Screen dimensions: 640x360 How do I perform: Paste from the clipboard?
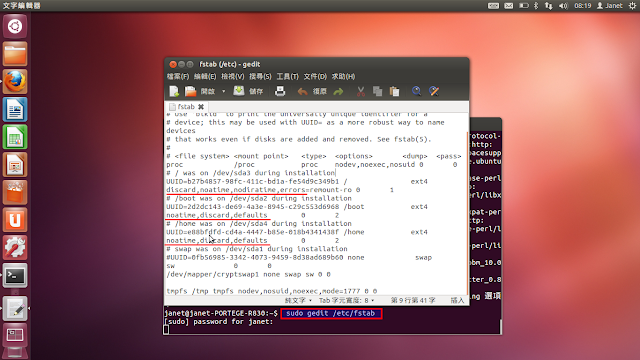point(394,91)
